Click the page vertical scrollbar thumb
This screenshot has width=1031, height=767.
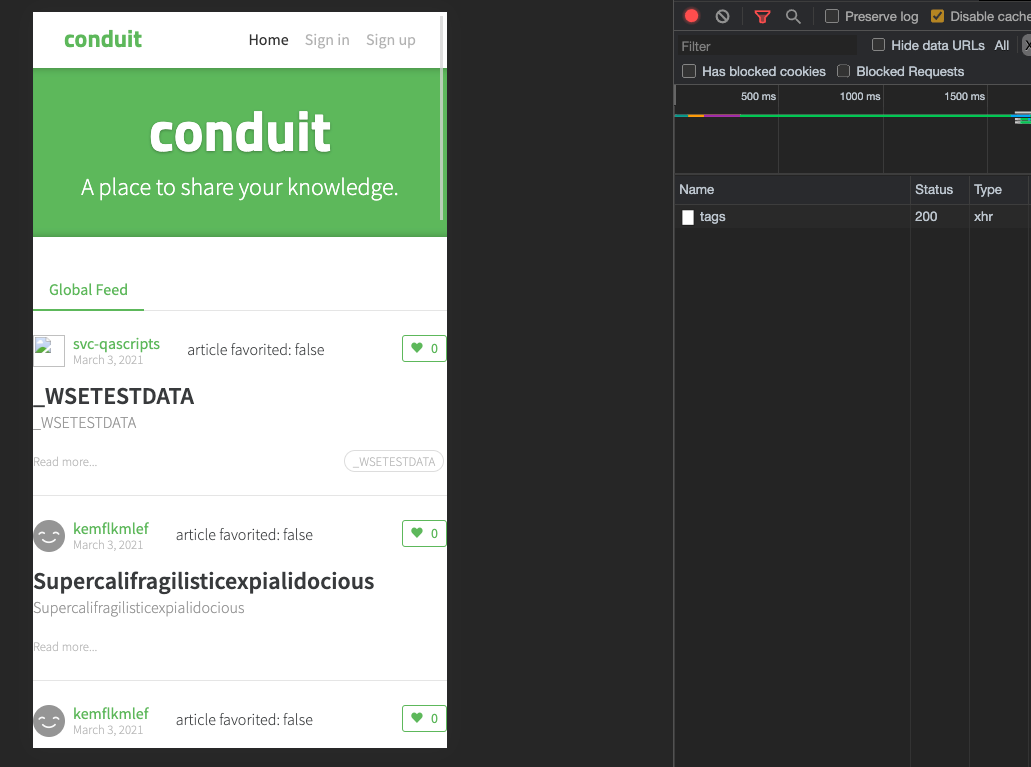coord(442,117)
